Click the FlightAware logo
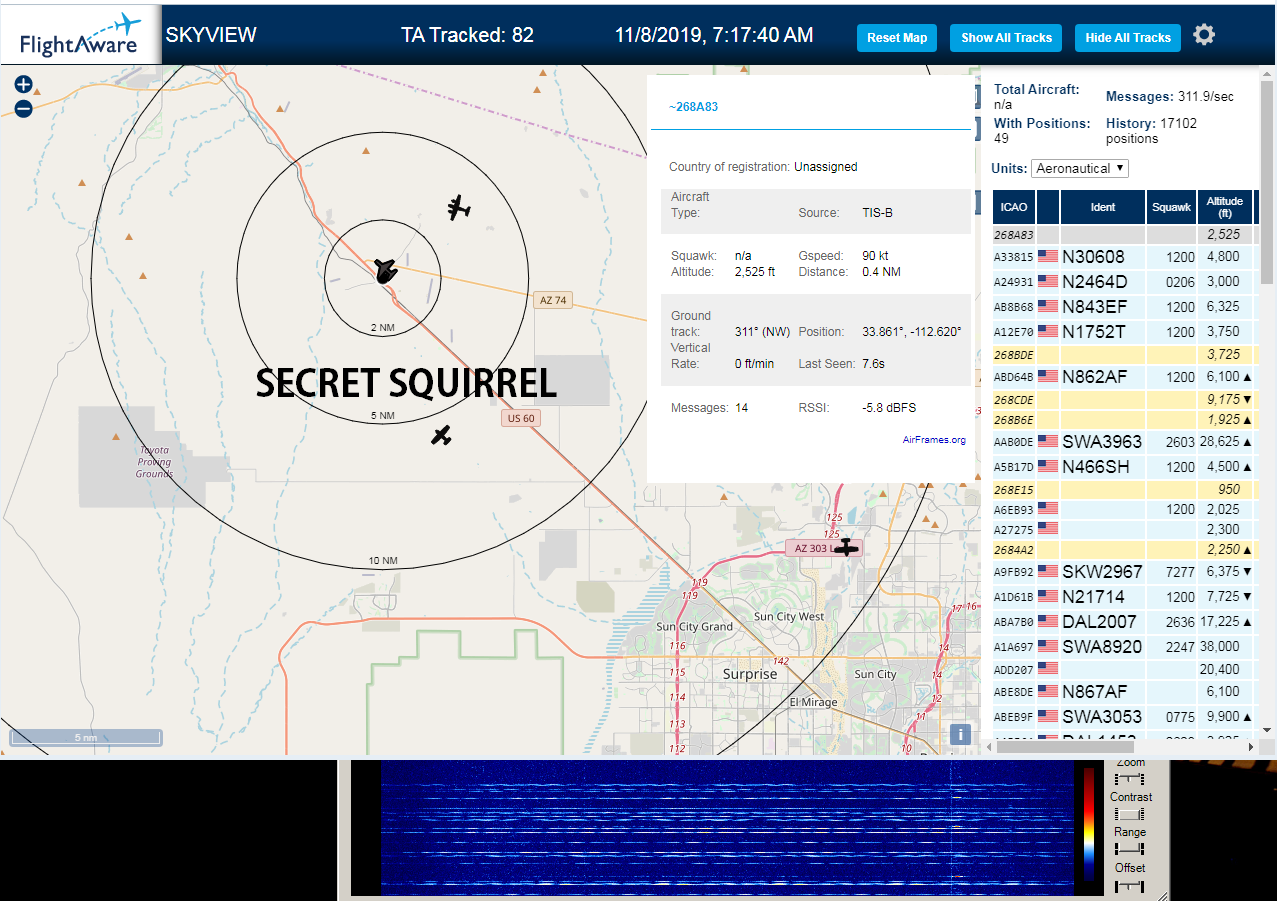Screen dimensions: 1277x901 [80, 33]
